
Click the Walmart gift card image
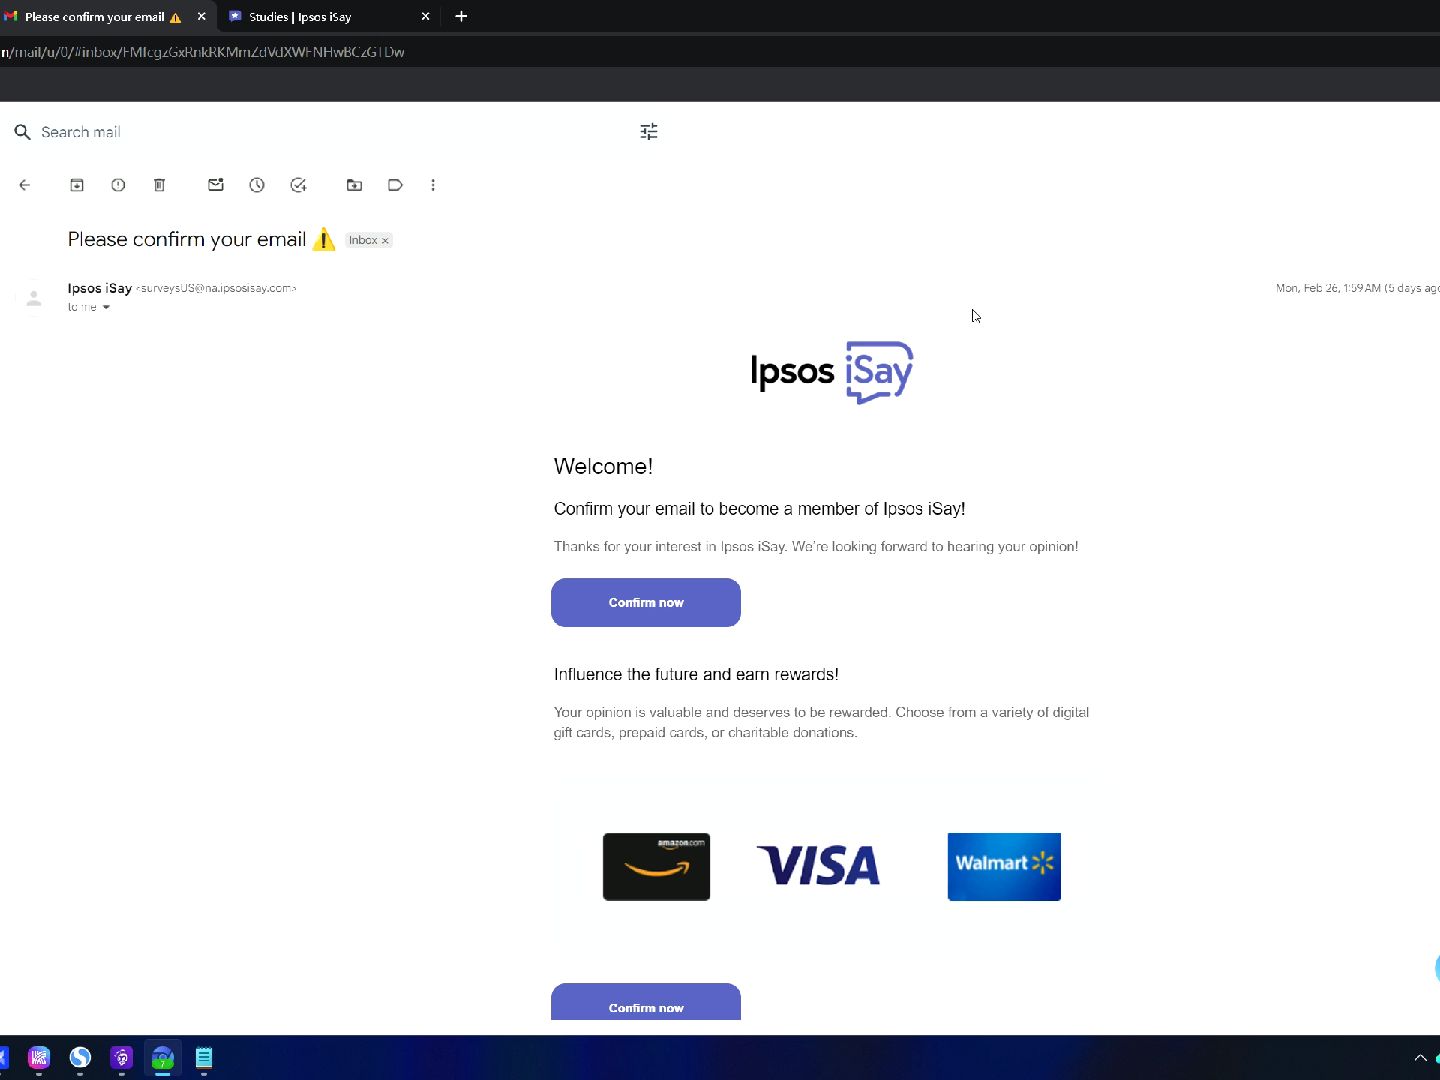point(1004,867)
